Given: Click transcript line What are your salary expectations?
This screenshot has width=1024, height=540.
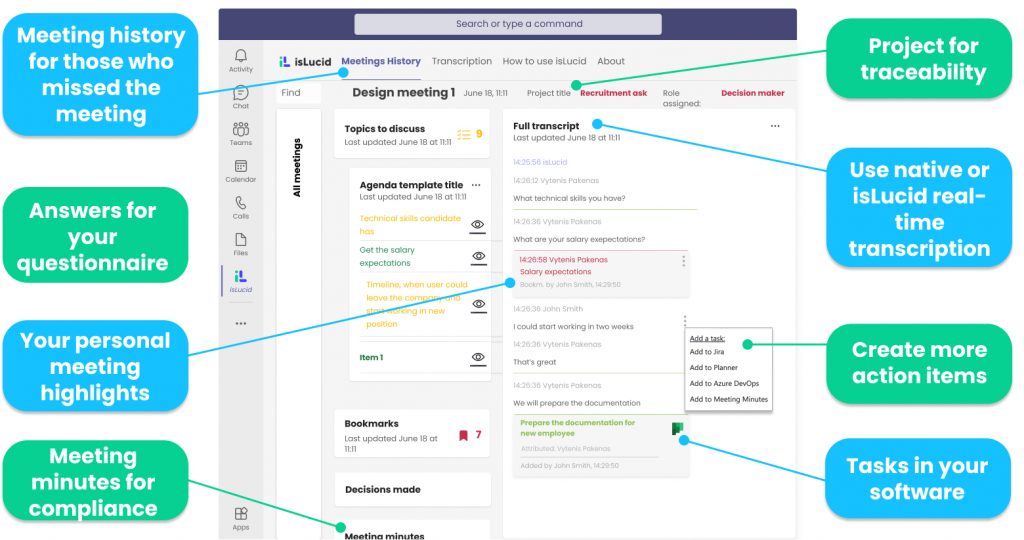Looking at the screenshot, I should click(x=579, y=240).
